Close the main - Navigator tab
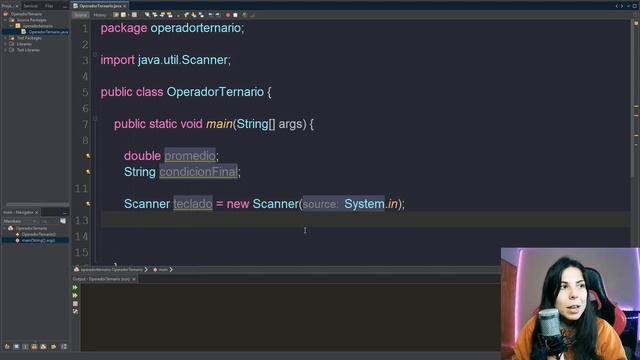Viewport: 640px width, 360px height. [x=36, y=213]
